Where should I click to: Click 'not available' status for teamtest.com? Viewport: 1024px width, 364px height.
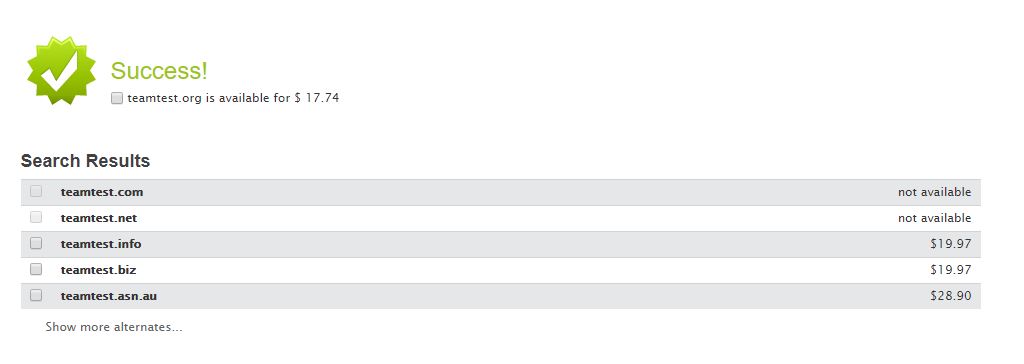point(935,192)
